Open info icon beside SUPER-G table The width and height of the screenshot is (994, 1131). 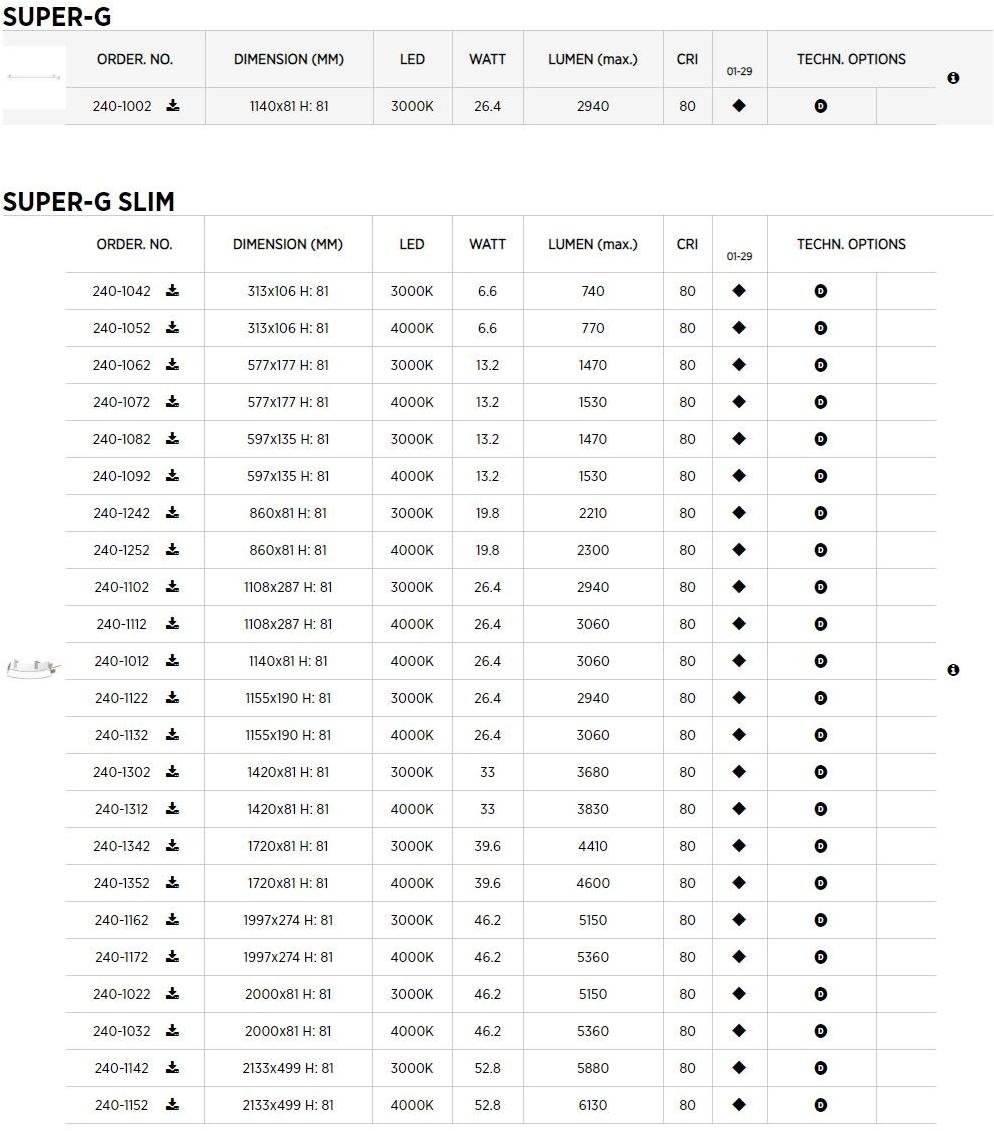(x=953, y=78)
